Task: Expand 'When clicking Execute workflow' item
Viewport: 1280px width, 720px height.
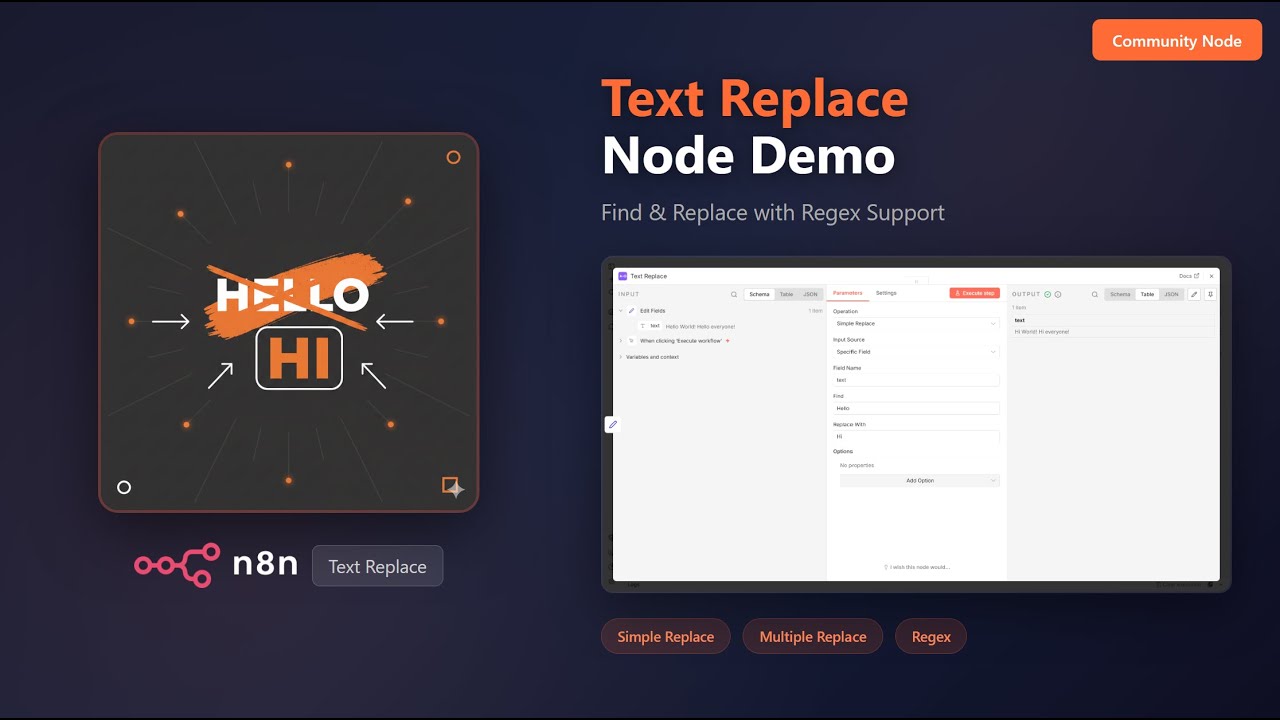Action: [x=620, y=341]
